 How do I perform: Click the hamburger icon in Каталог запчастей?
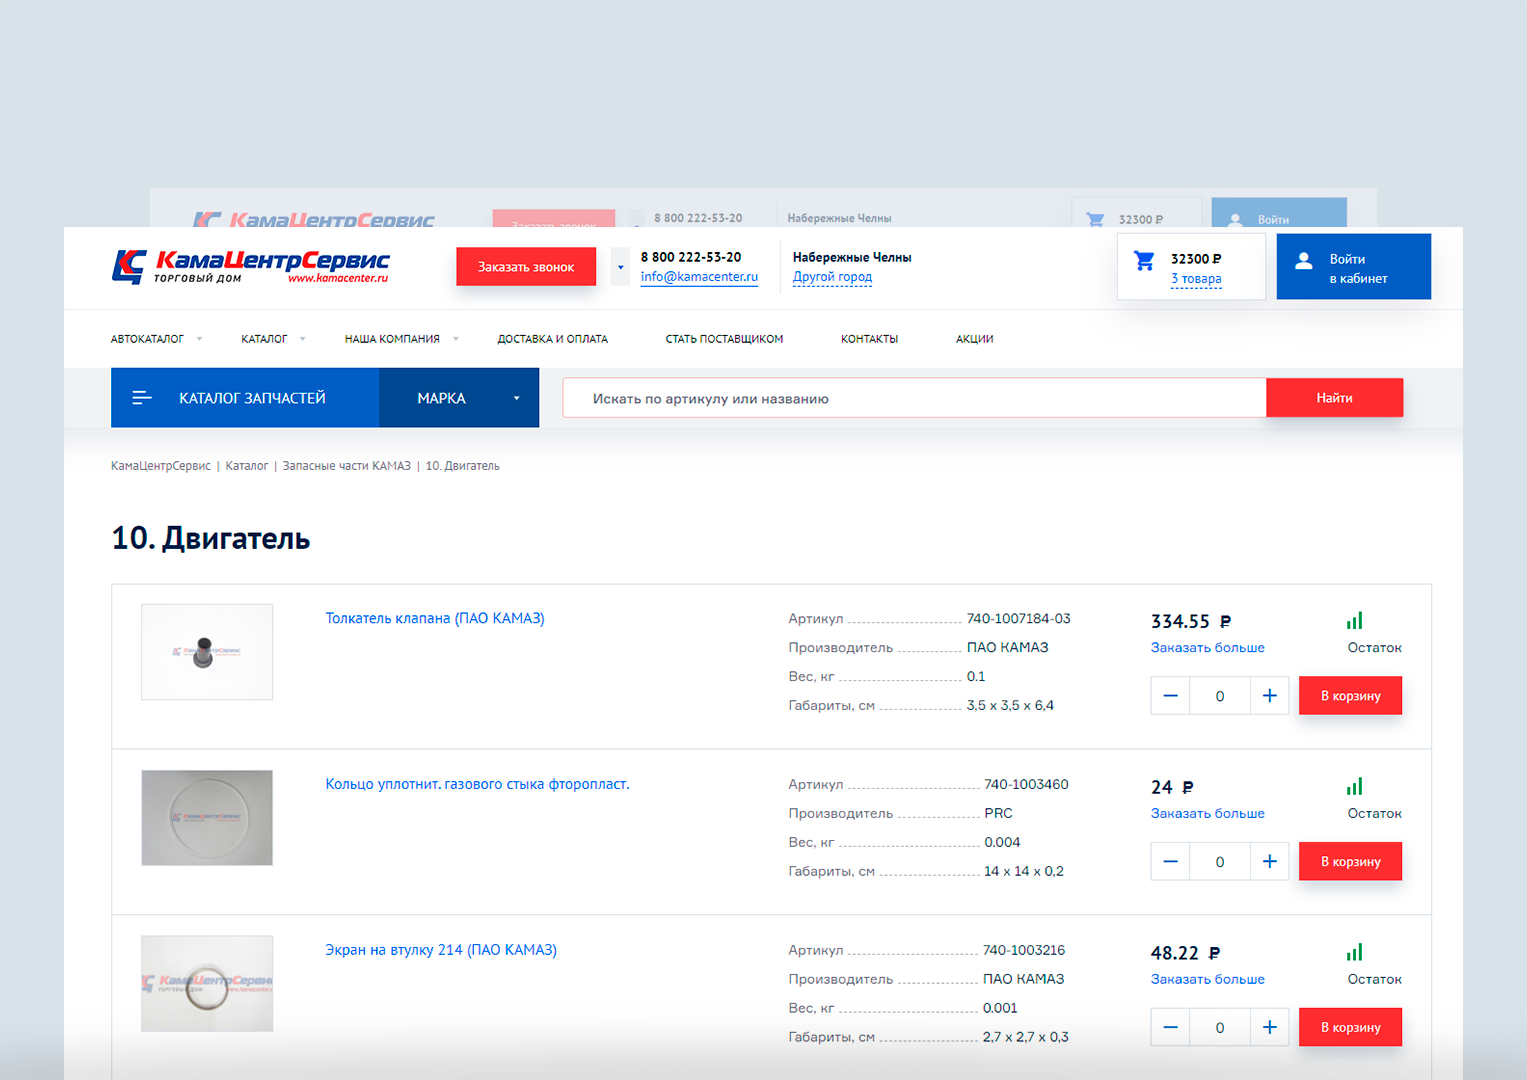[142, 398]
